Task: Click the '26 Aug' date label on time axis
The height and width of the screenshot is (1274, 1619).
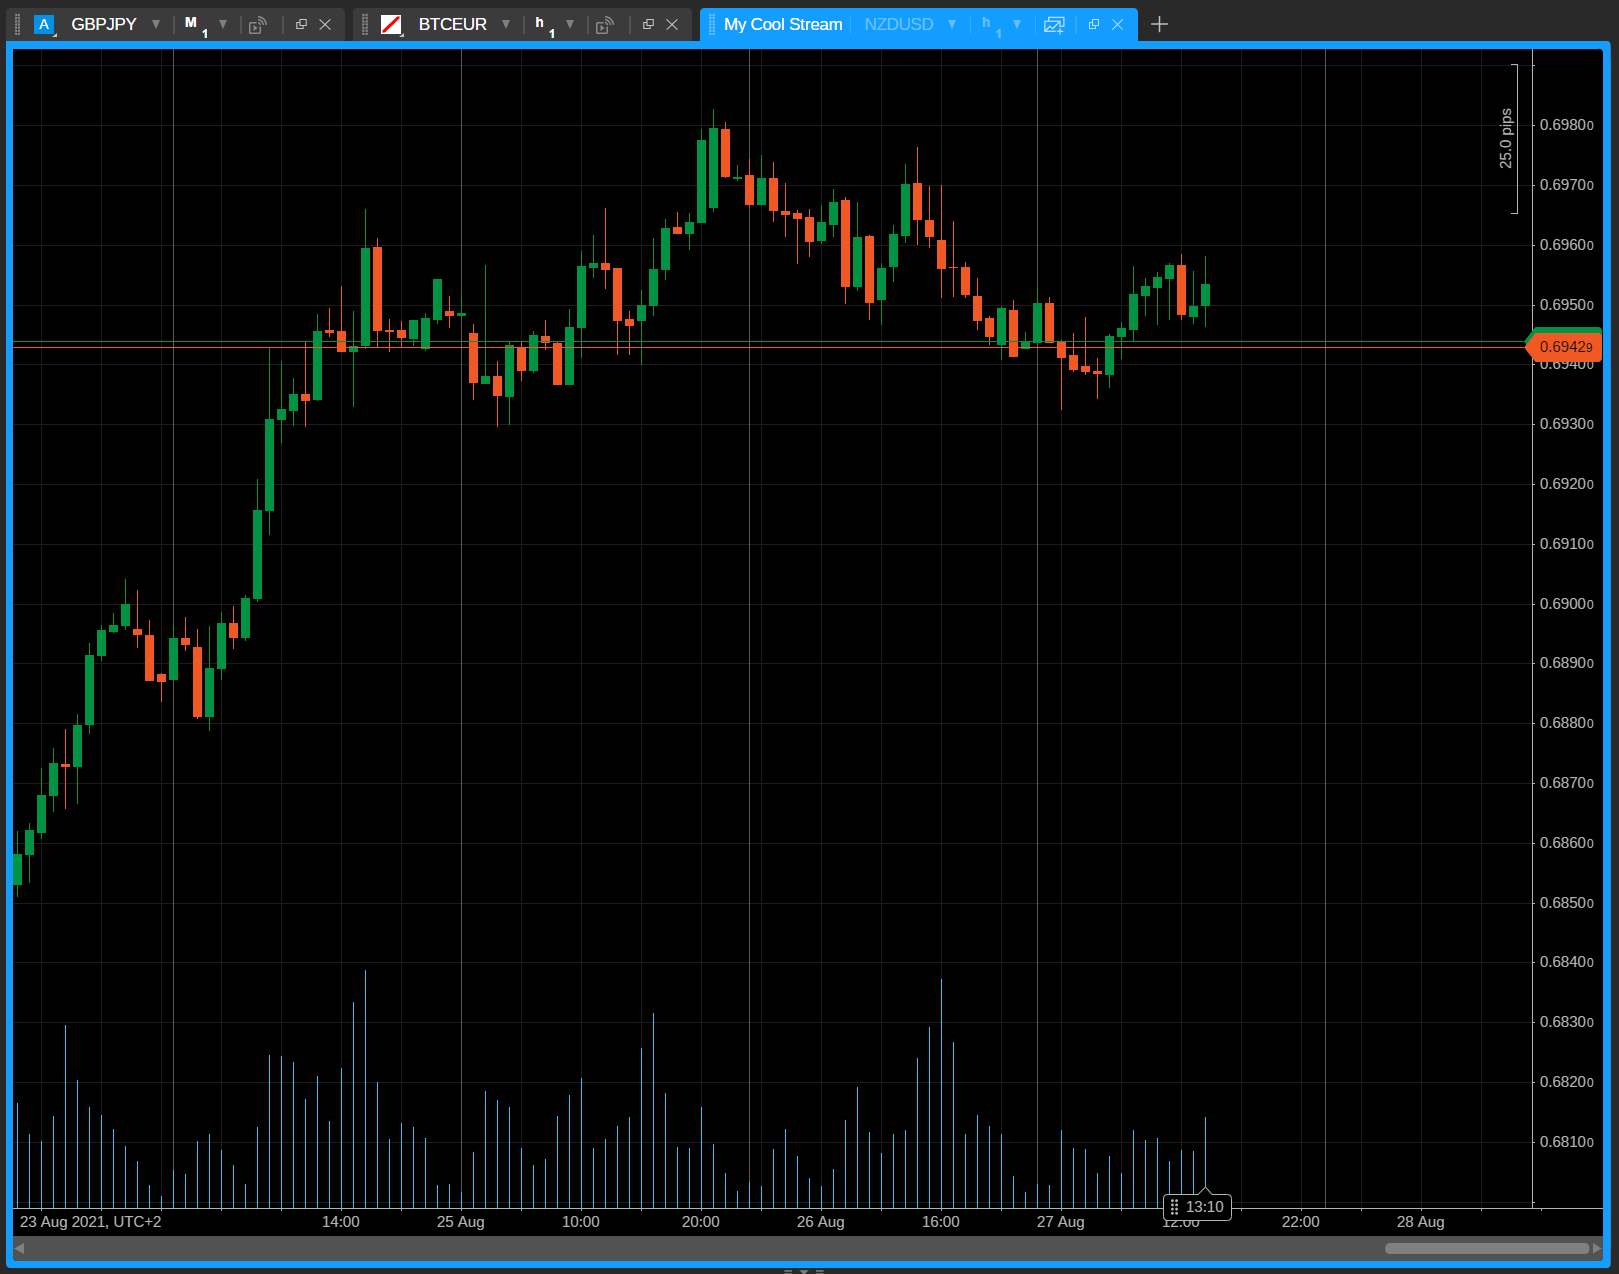Action: (x=821, y=1222)
